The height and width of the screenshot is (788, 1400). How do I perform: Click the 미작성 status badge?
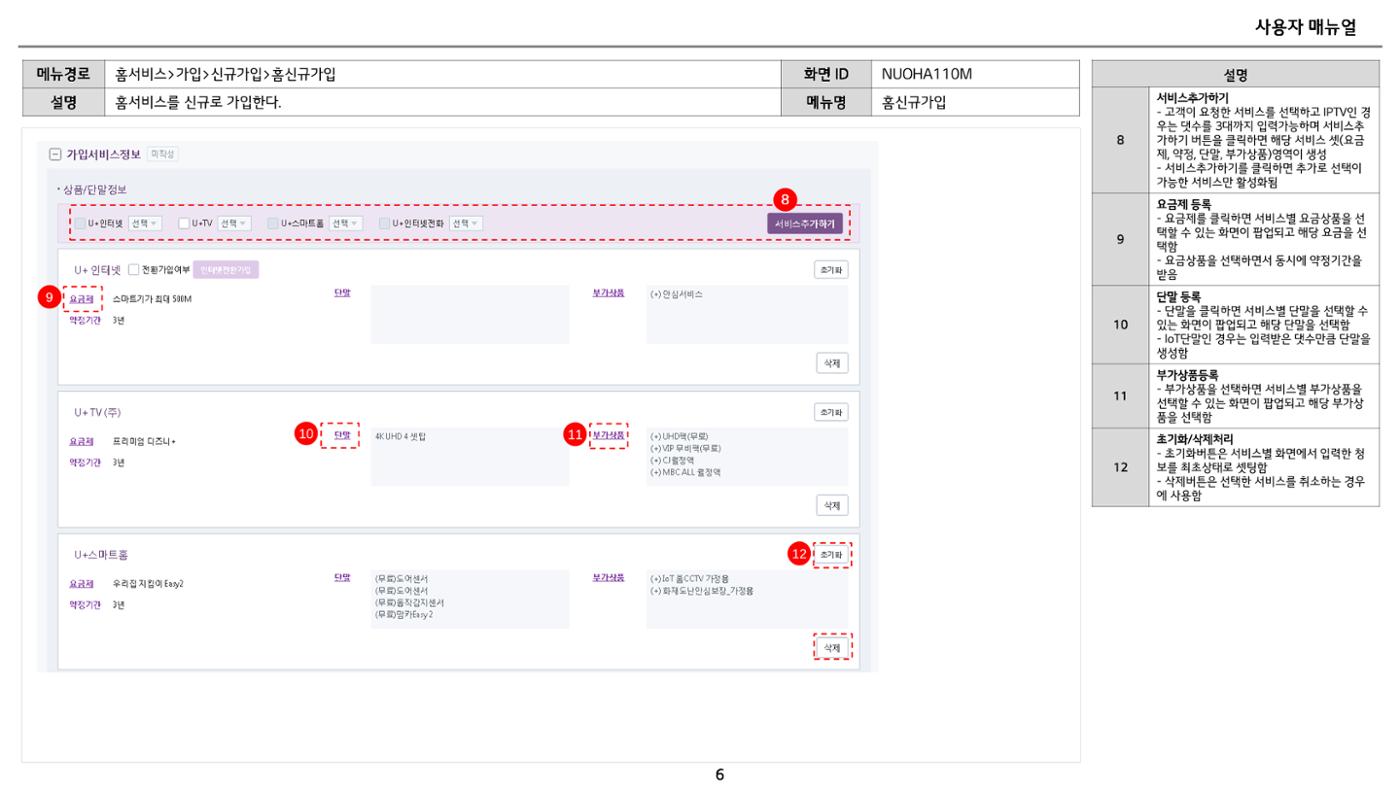tap(161, 154)
